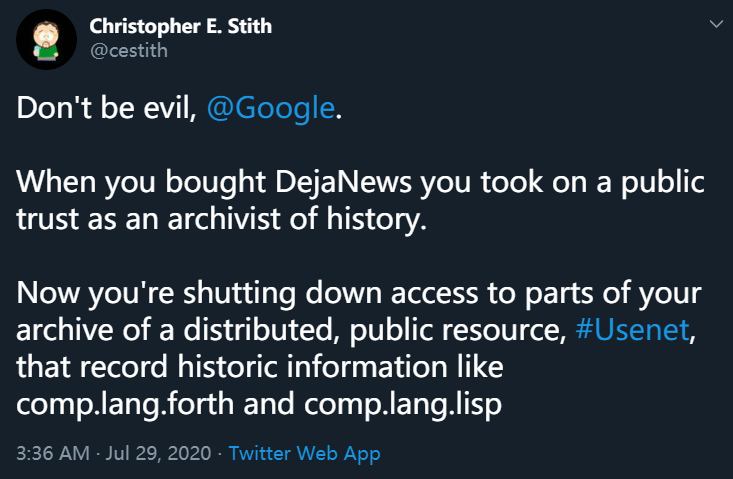733x479 pixels.
Task: Open the Twitter Web App source link
Action: click(304, 453)
